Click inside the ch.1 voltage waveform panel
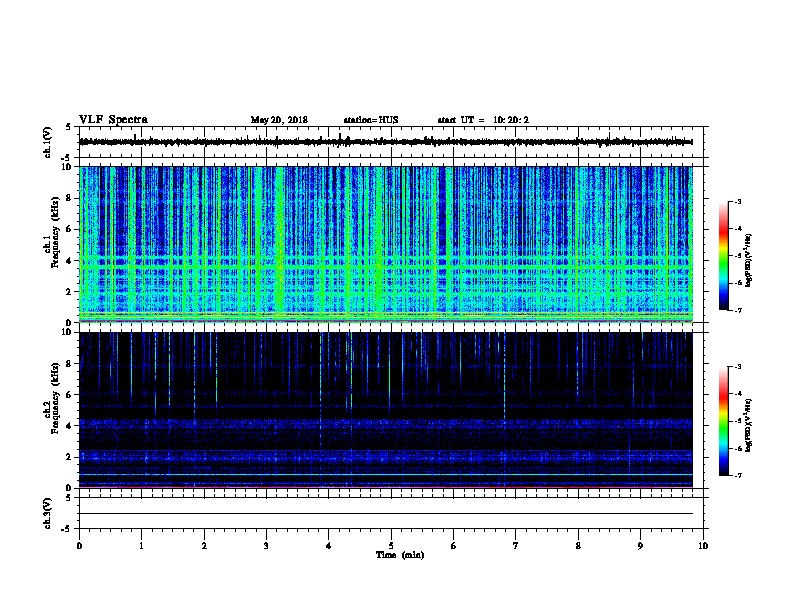This screenshot has height=612, width=792. click(393, 142)
